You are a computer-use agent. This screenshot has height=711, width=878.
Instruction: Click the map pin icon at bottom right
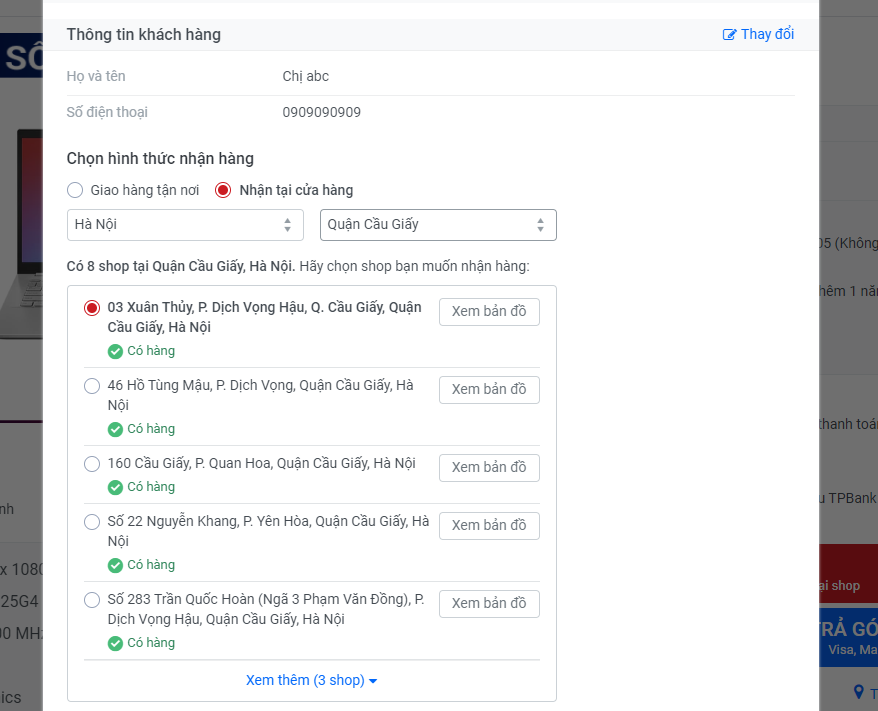coord(858,692)
